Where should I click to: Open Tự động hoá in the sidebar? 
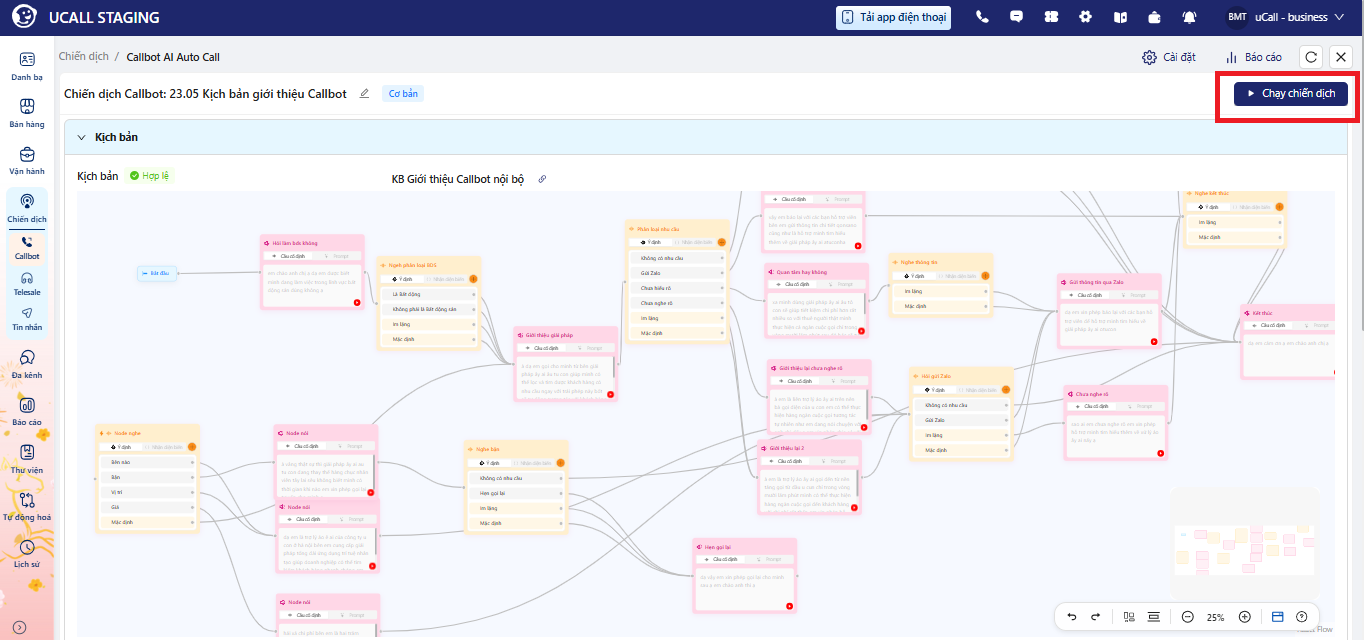[27, 506]
